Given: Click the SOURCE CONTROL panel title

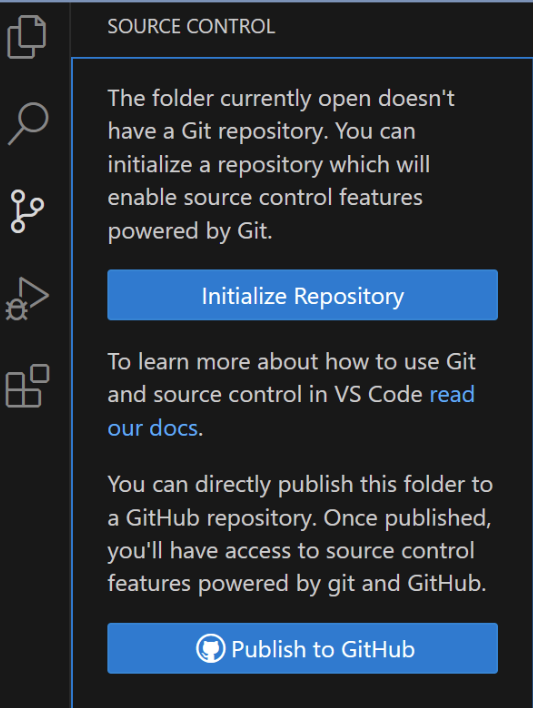Looking at the screenshot, I should tap(191, 26).
